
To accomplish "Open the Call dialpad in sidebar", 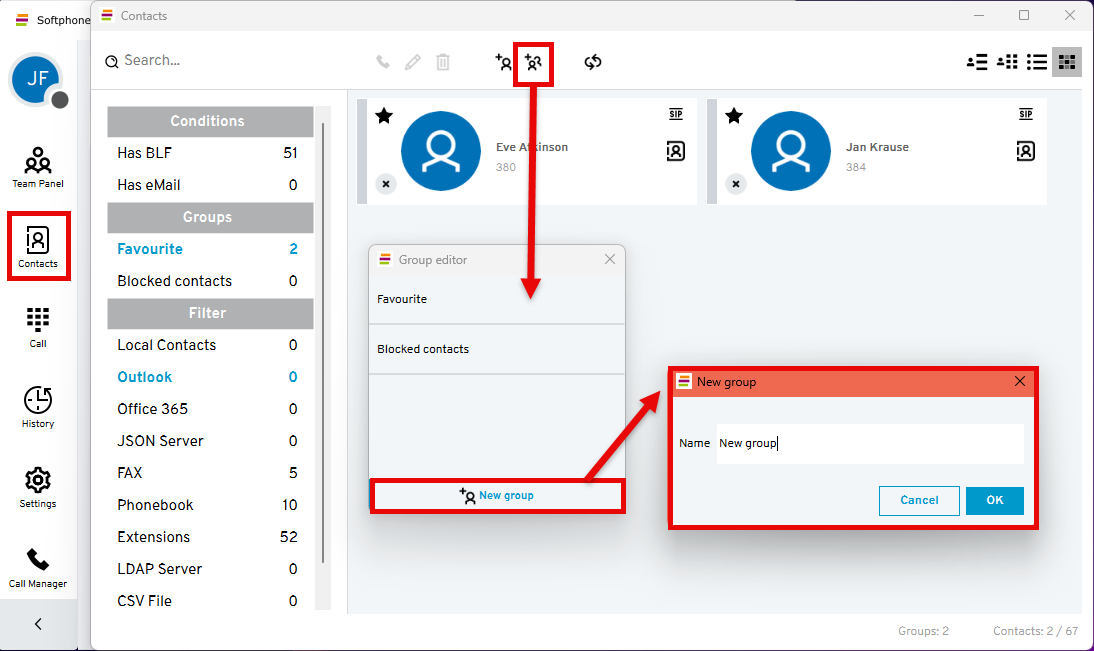I will pyautogui.click(x=38, y=327).
